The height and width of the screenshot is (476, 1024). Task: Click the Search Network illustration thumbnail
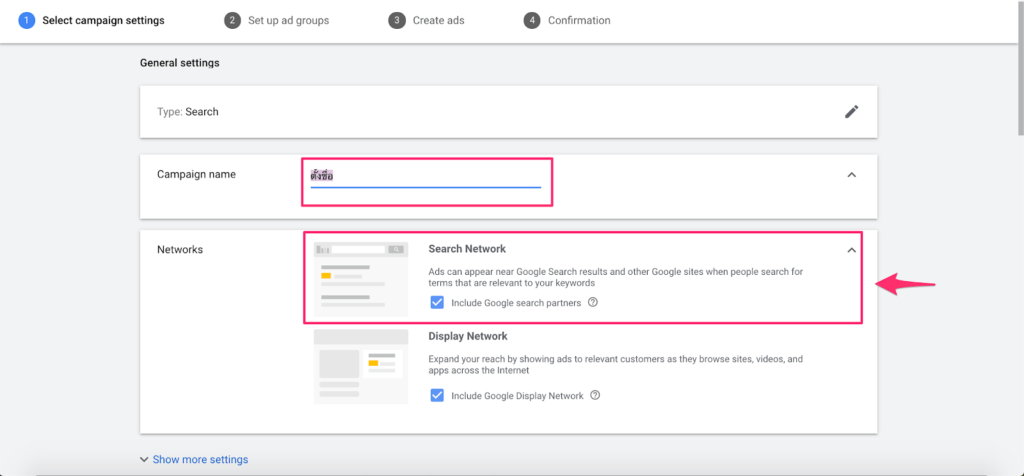pyautogui.click(x=360, y=279)
